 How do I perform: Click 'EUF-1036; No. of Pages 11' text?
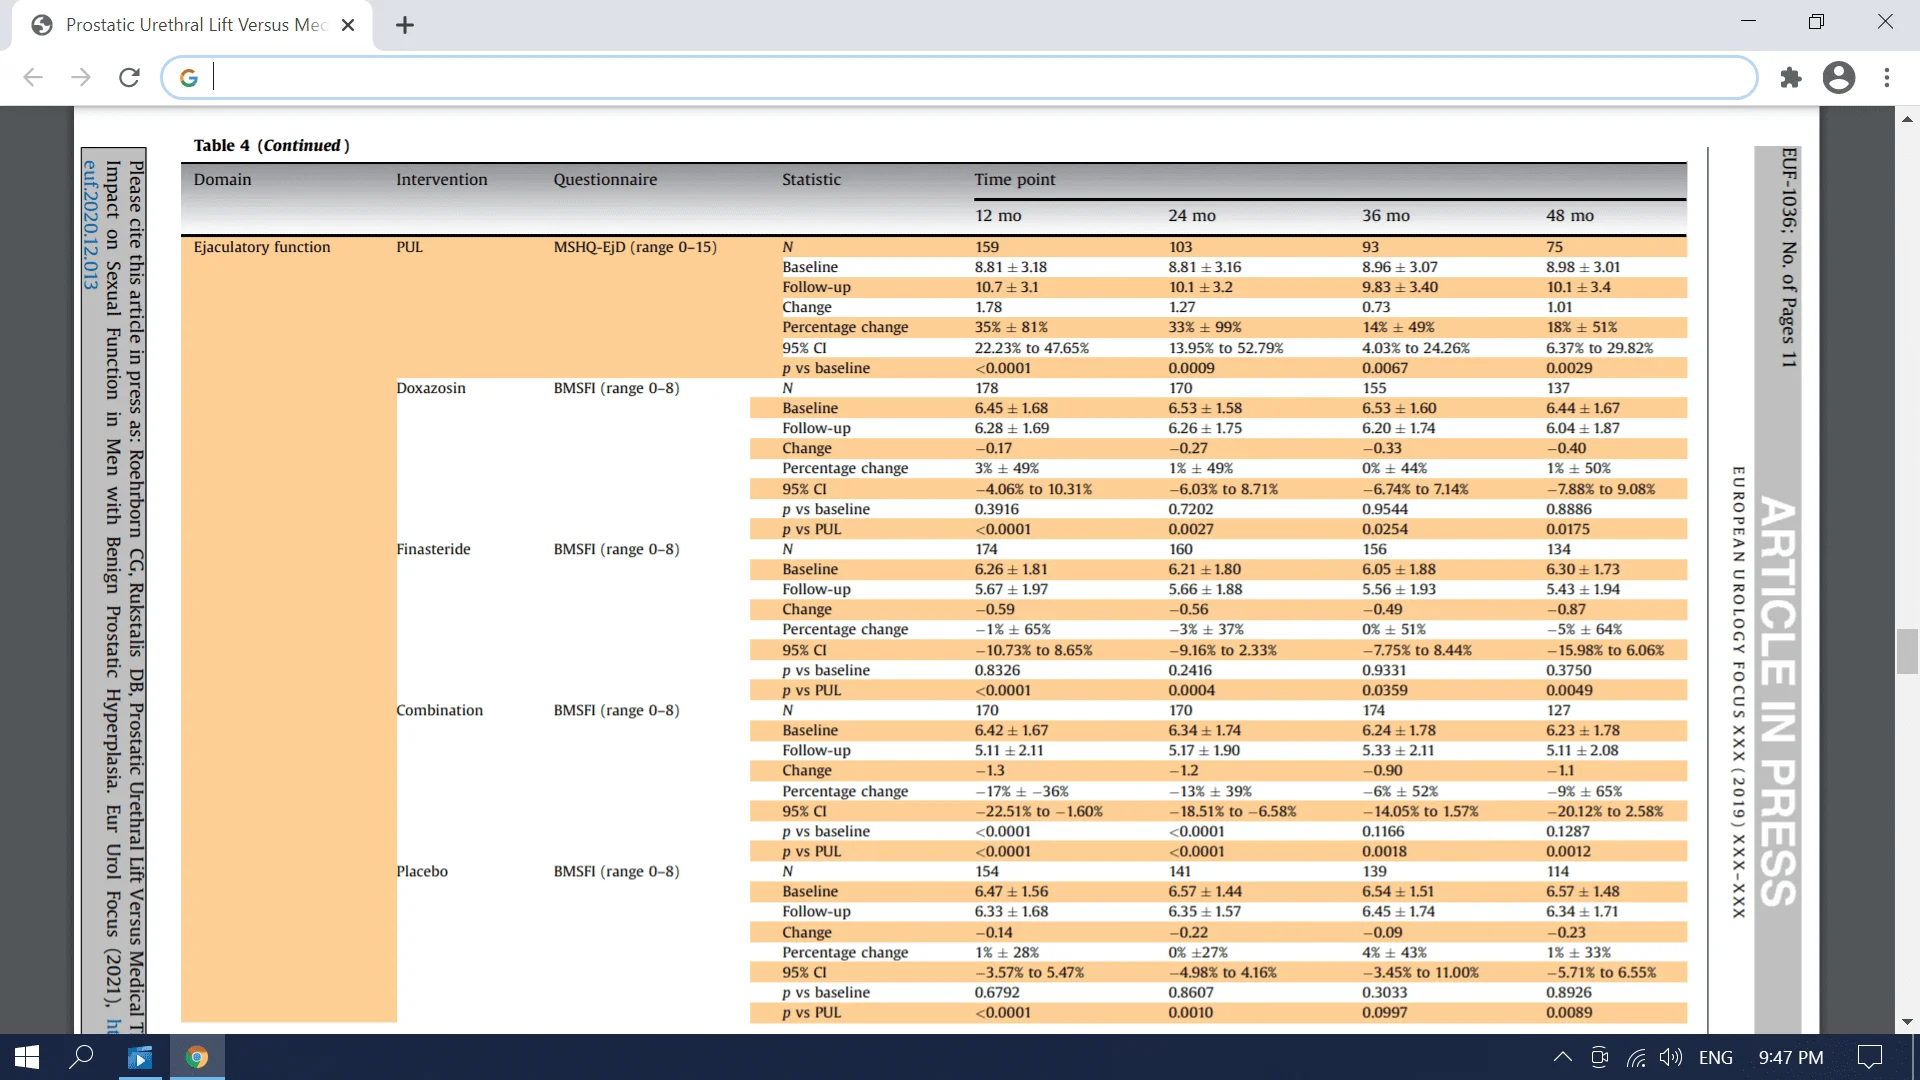1789,258
